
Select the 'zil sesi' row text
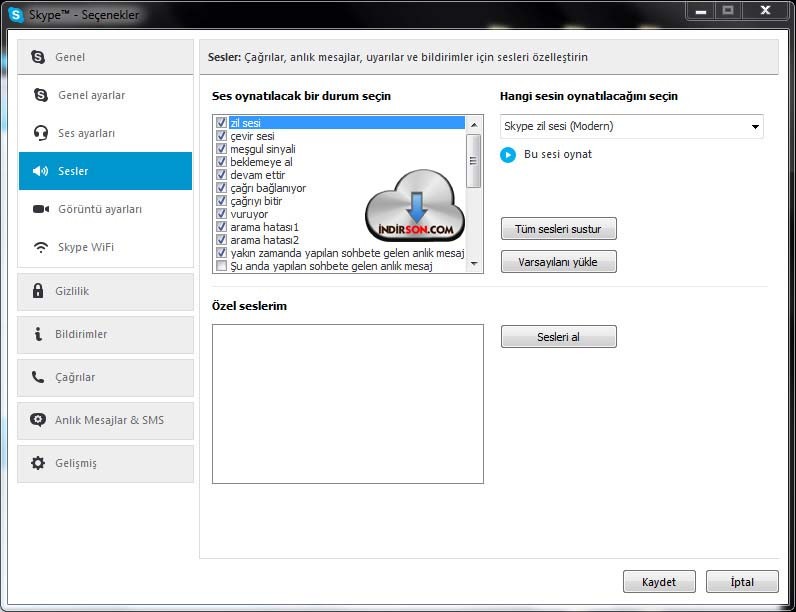tap(245, 123)
